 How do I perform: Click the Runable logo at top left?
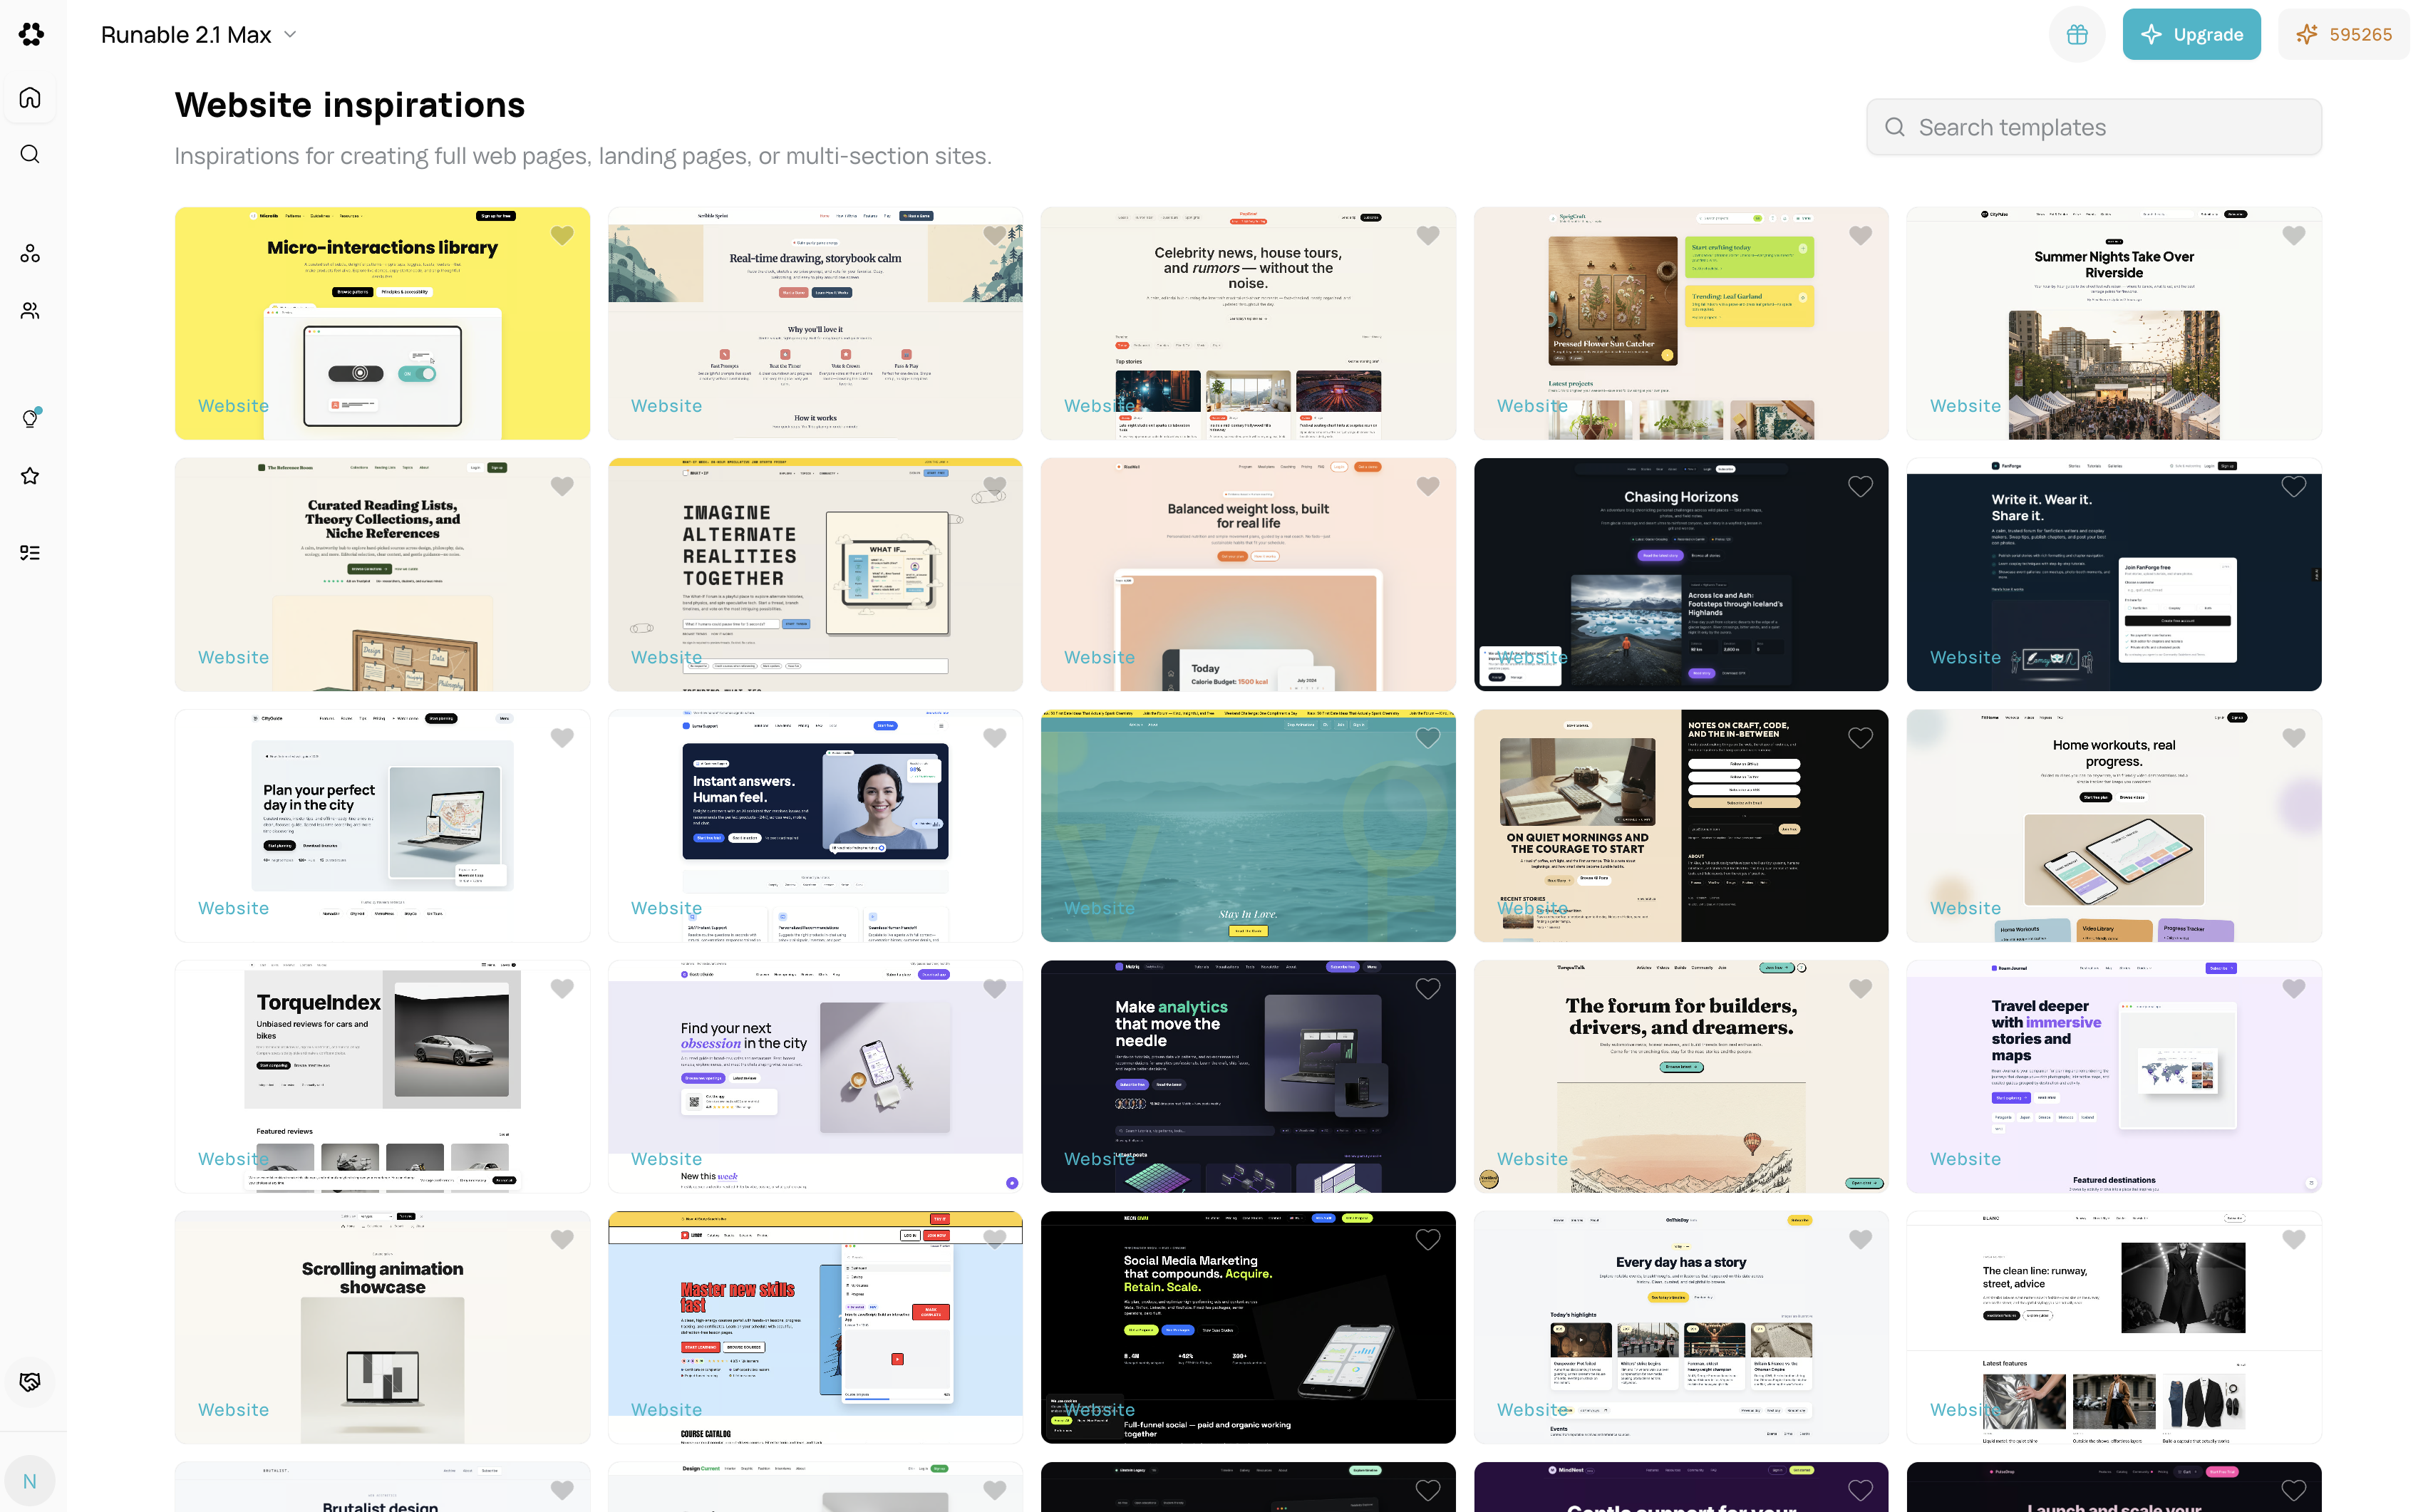[x=31, y=34]
